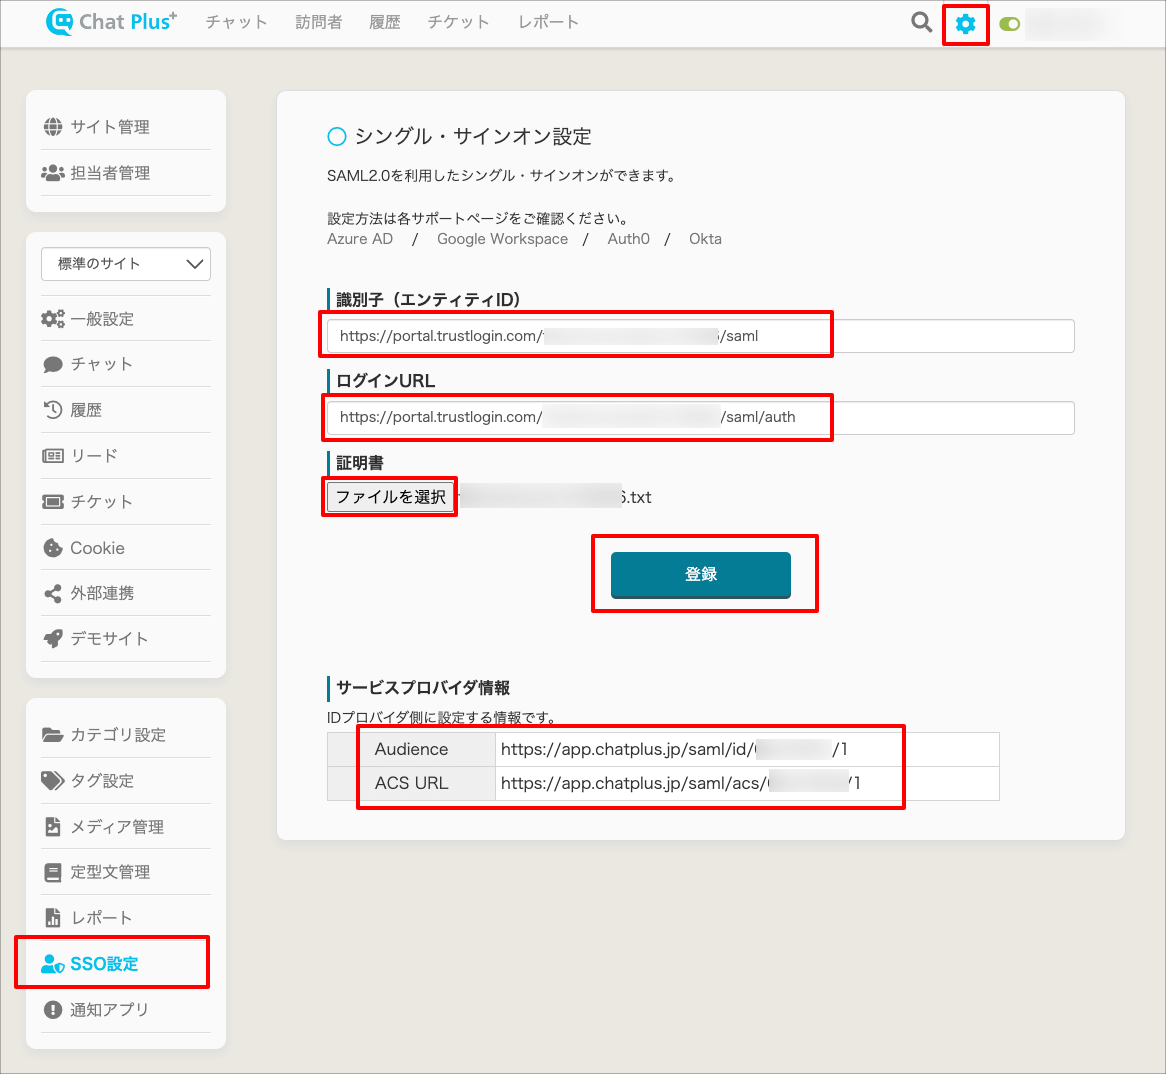Viewport: 1166px width, 1074px height.
Task: Click the 登録 register button
Action: [x=700, y=575]
